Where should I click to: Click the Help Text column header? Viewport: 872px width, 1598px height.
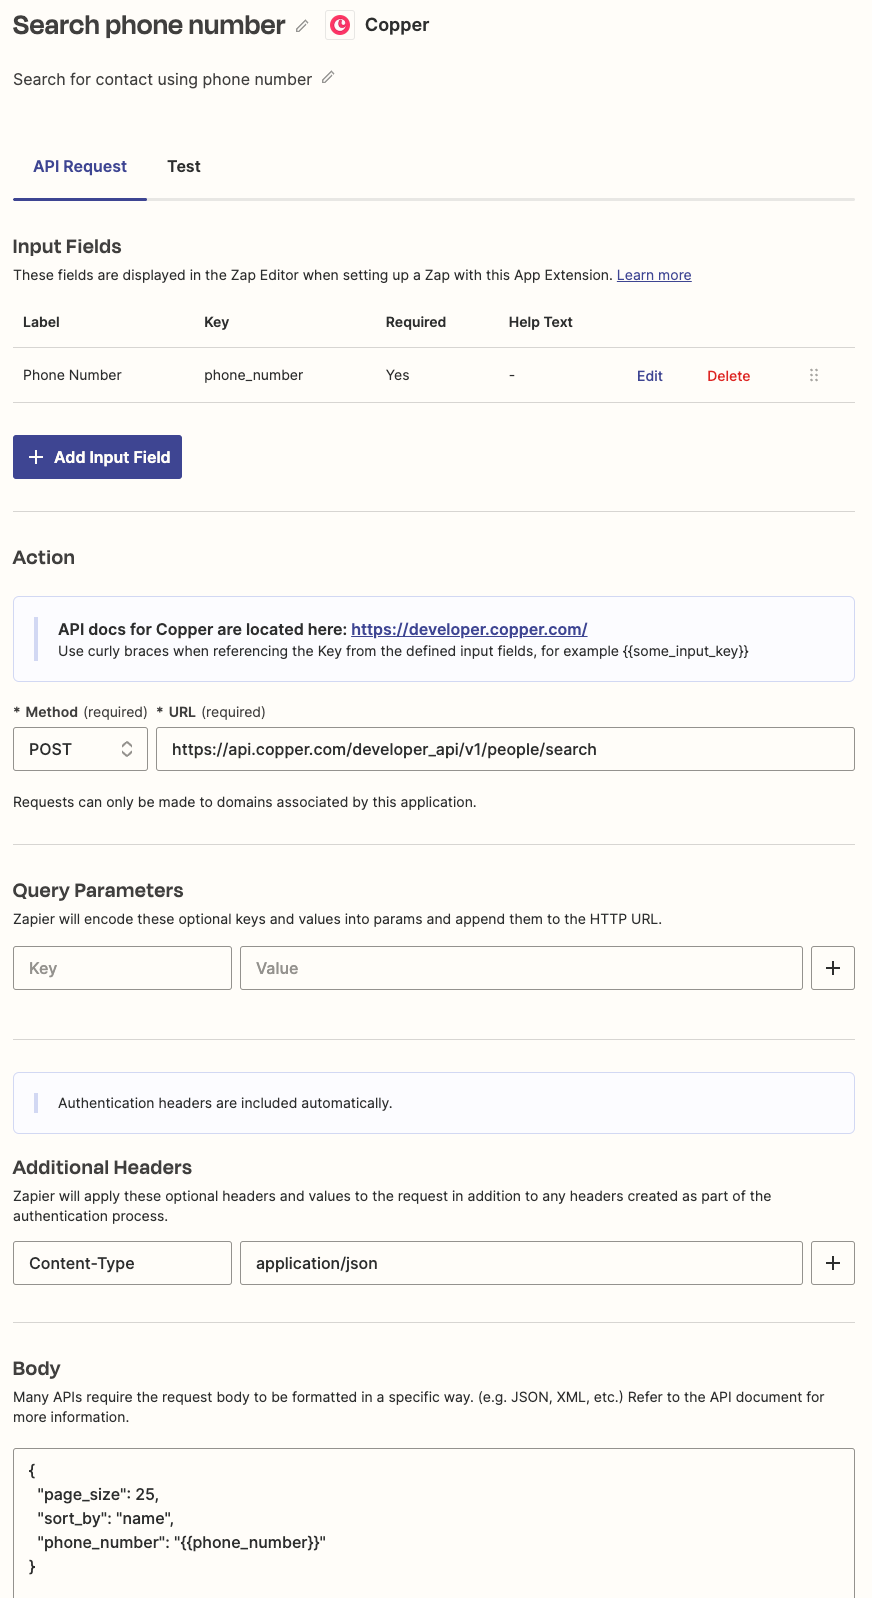point(541,322)
